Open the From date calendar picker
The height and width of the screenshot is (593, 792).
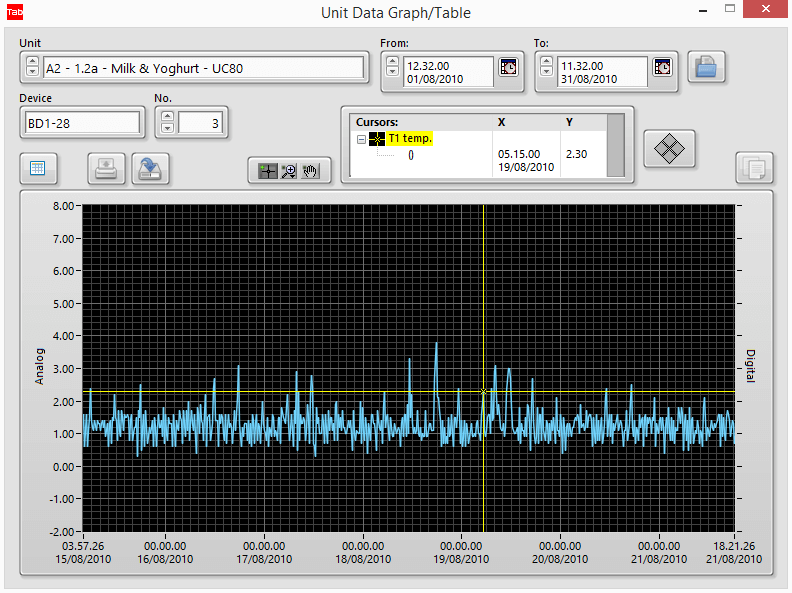click(508, 67)
